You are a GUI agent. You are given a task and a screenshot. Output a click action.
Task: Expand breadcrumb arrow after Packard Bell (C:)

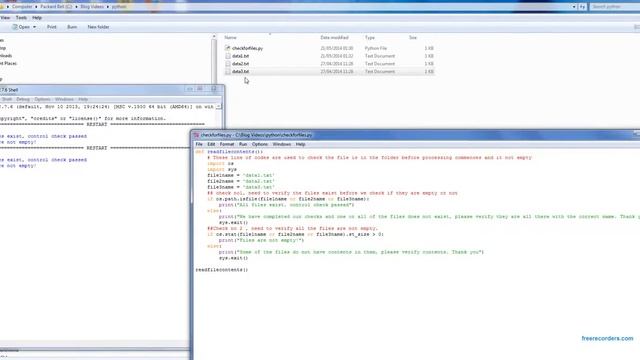coord(76,7)
